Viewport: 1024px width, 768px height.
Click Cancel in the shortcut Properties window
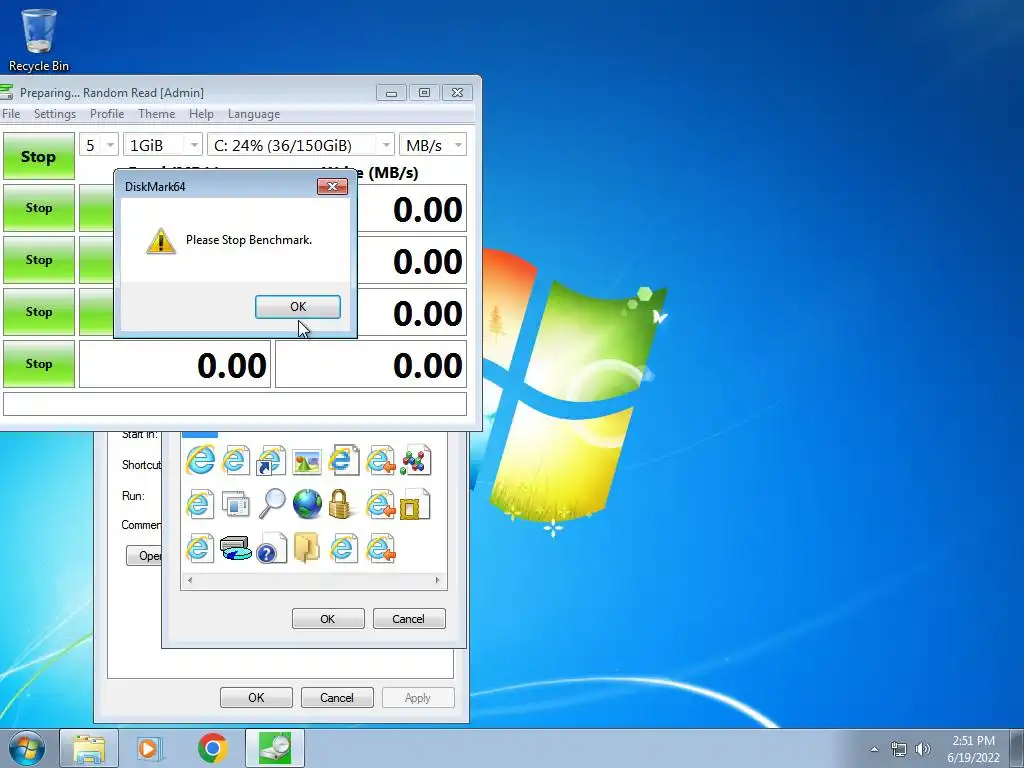pyautogui.click(x=337, y=697)
